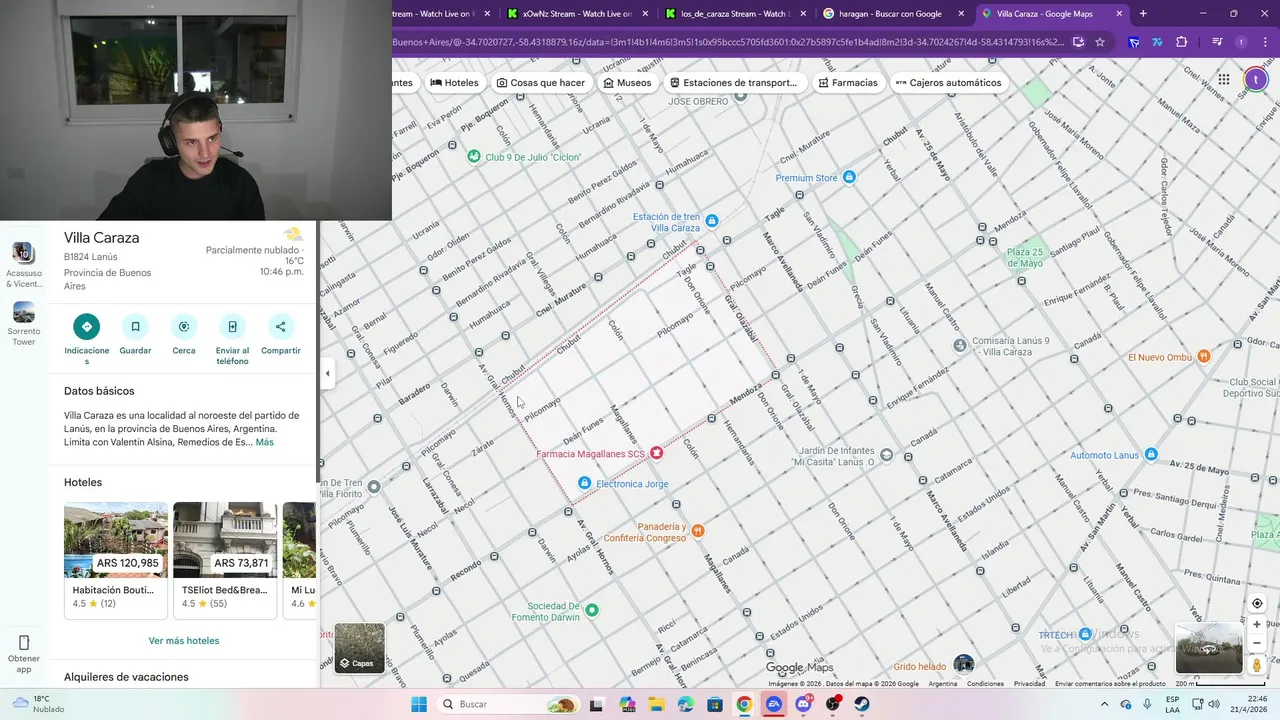Select Electronica Jorge map marker

585,484
